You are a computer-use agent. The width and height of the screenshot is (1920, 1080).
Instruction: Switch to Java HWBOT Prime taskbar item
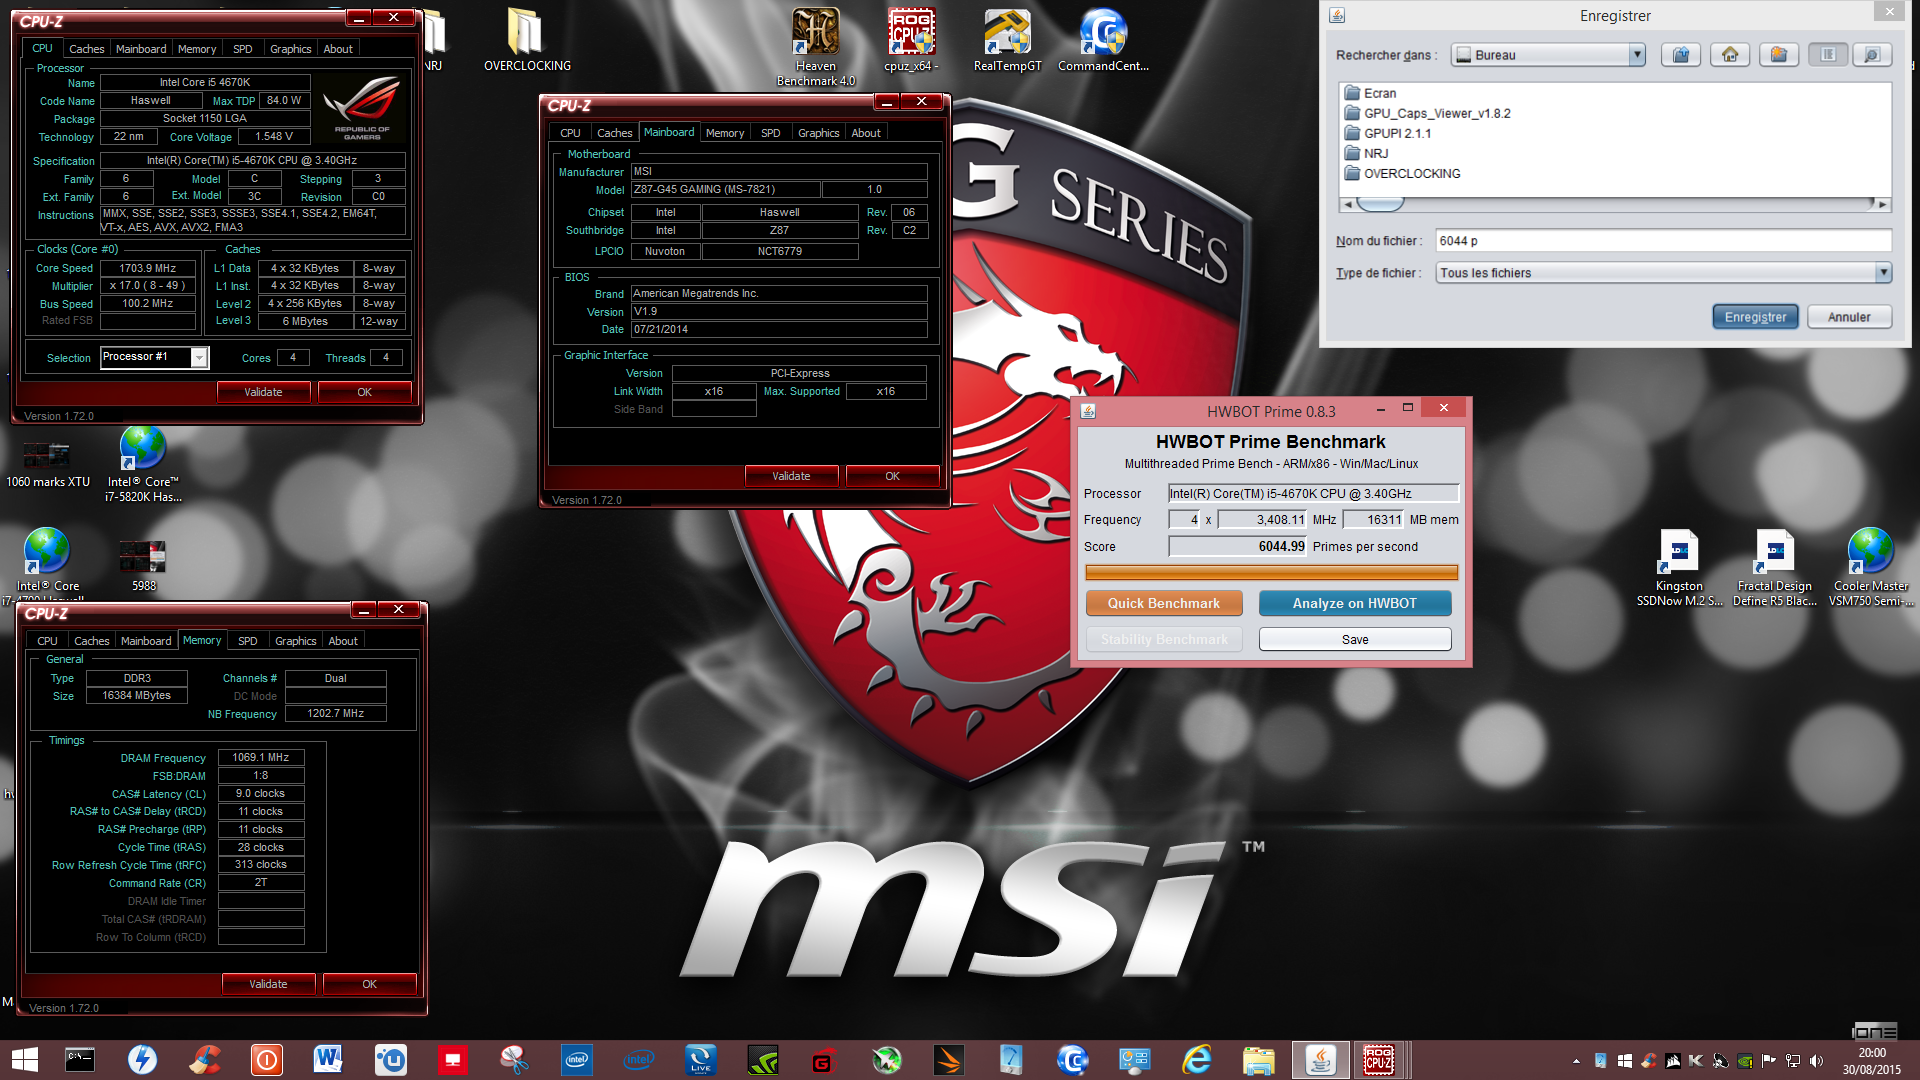(x=1320, y=1060)
